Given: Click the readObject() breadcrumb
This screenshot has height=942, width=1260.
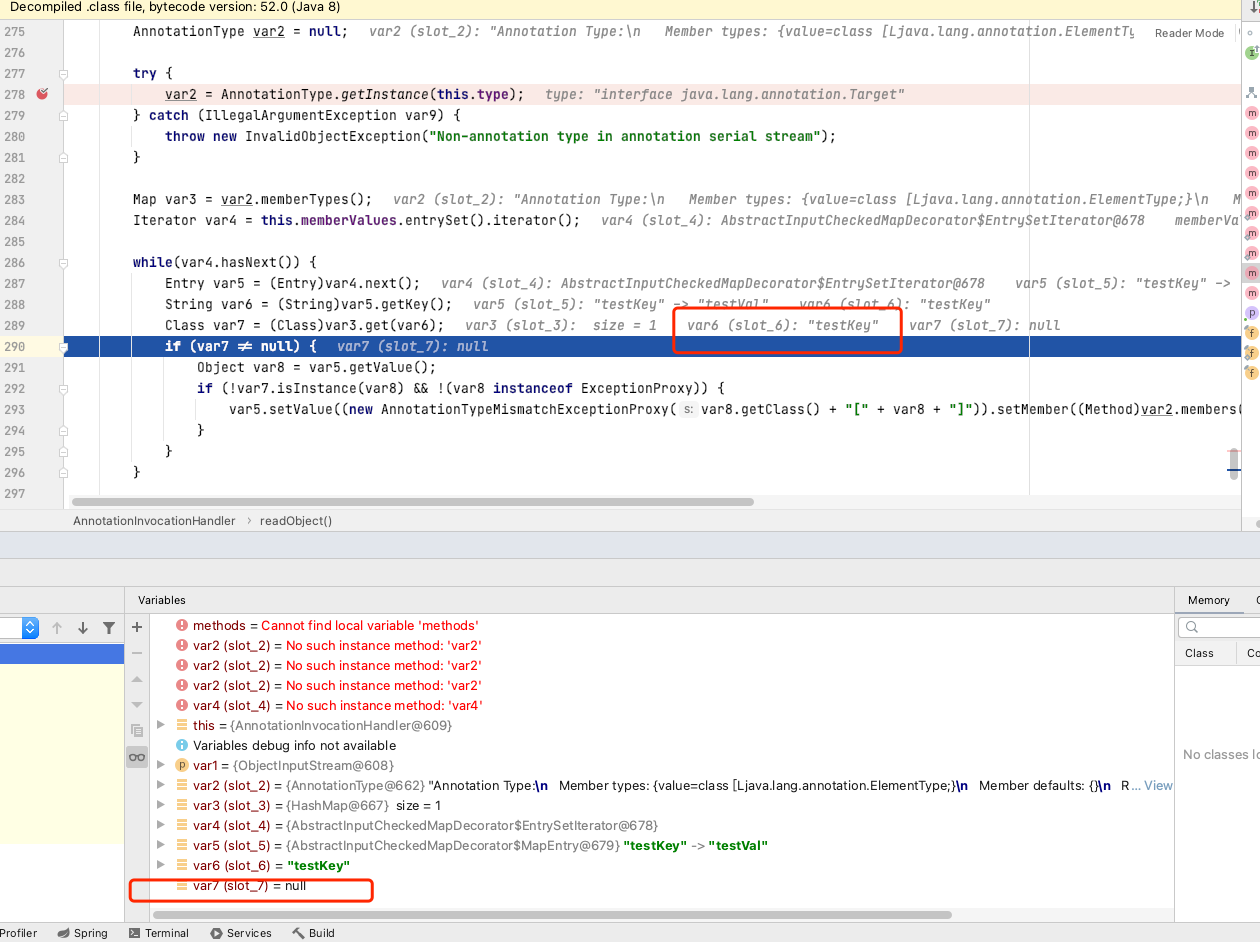Looking at the screenshot, I should (x=296, y=520).
